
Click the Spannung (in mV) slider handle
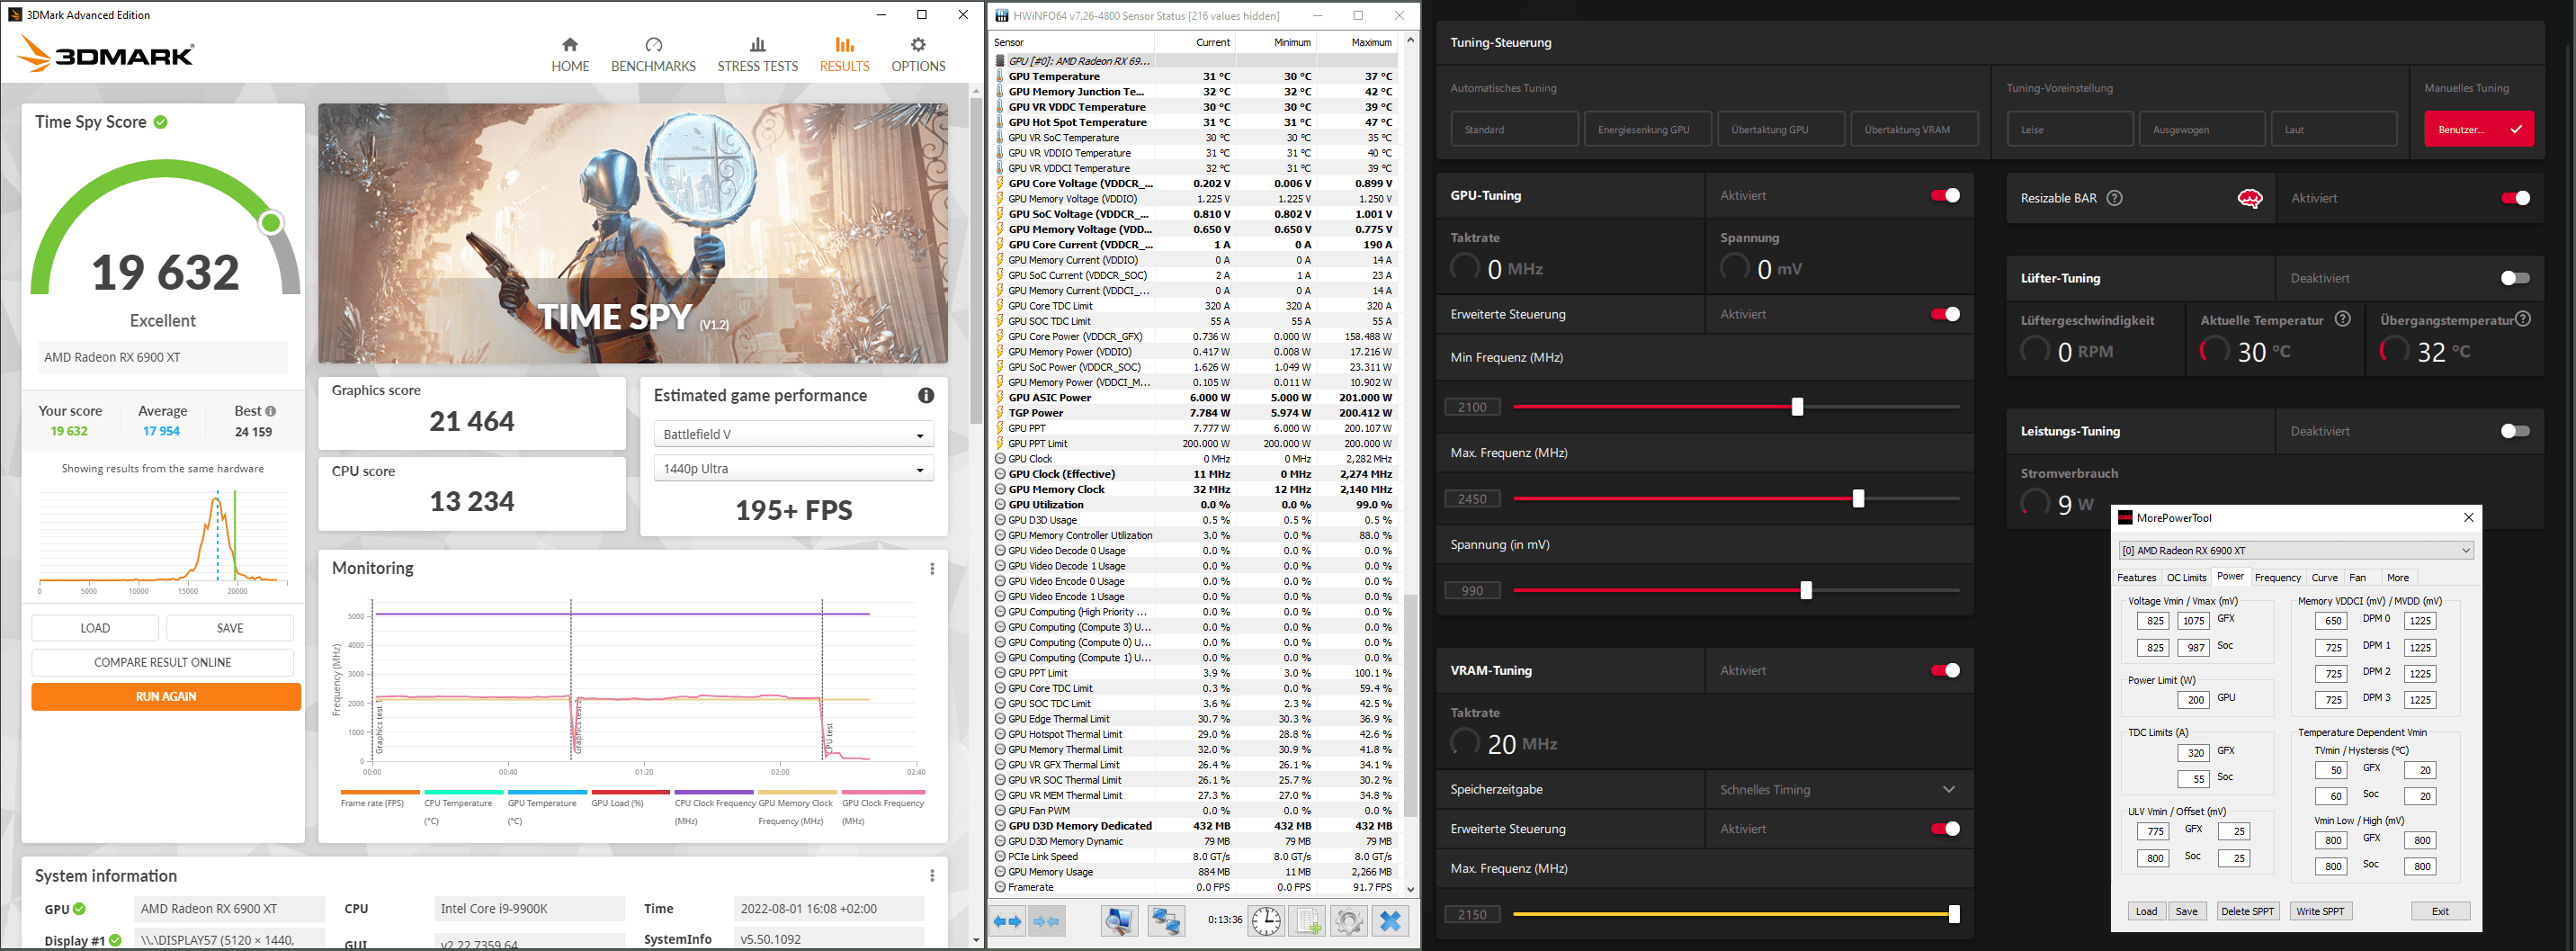(x=1806, y=590)
